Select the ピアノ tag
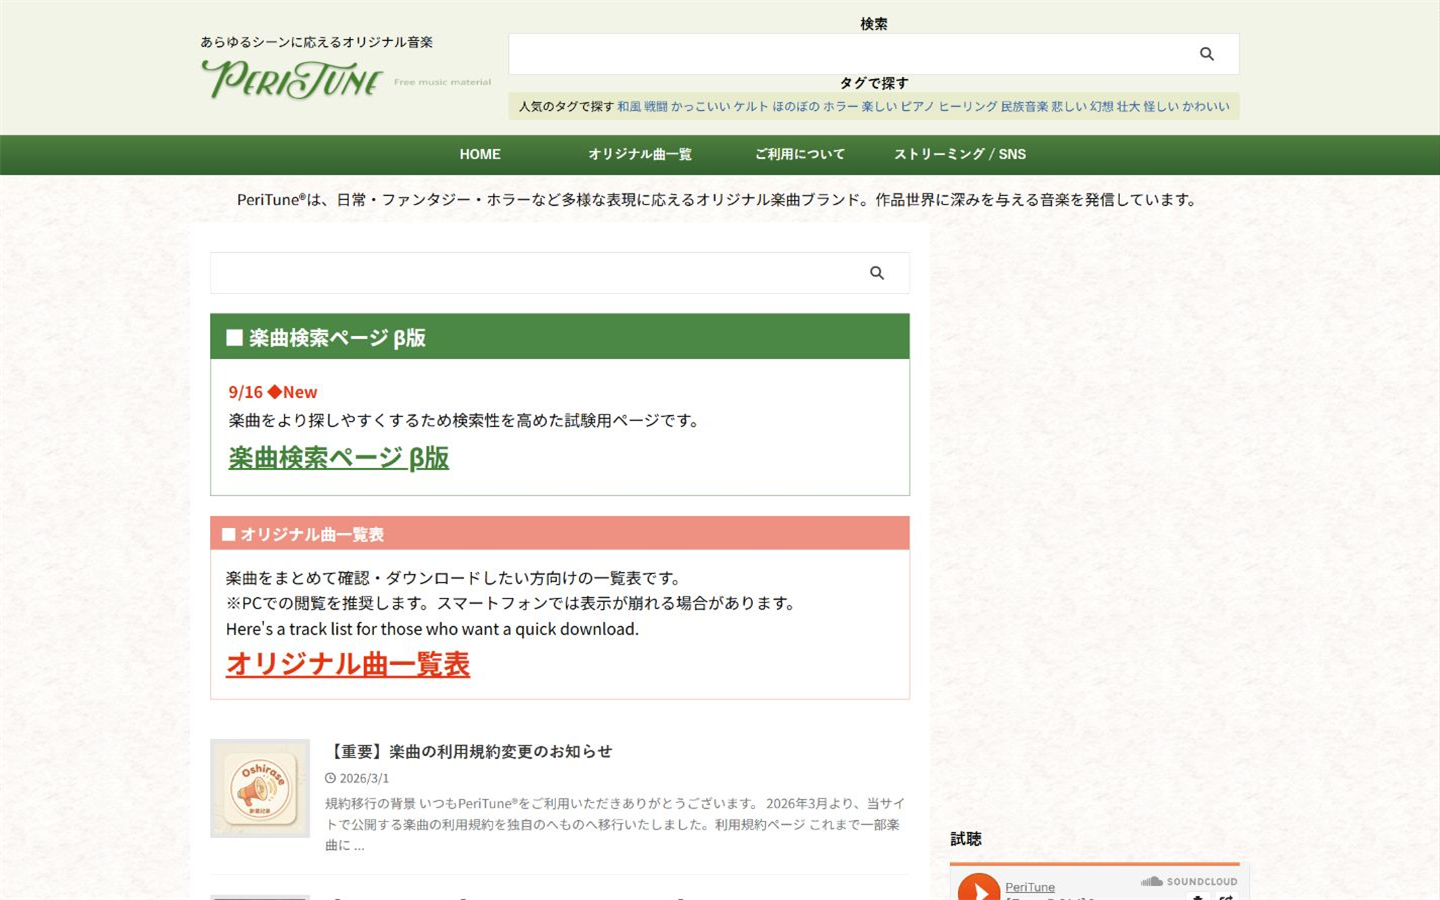This screenshot has width=1440, height=900. [x=918, y=106]
